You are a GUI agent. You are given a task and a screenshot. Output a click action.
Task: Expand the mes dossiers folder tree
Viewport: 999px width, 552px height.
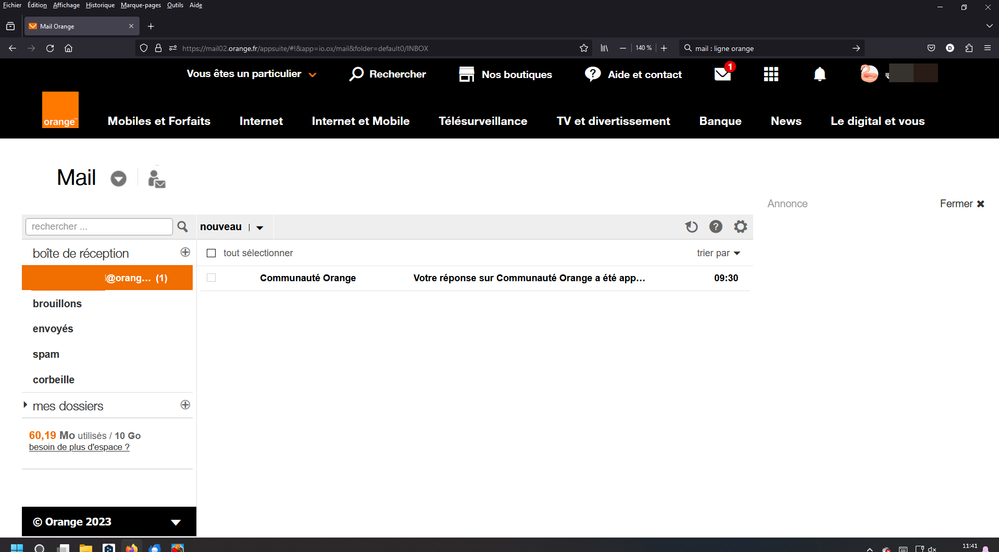25,406
